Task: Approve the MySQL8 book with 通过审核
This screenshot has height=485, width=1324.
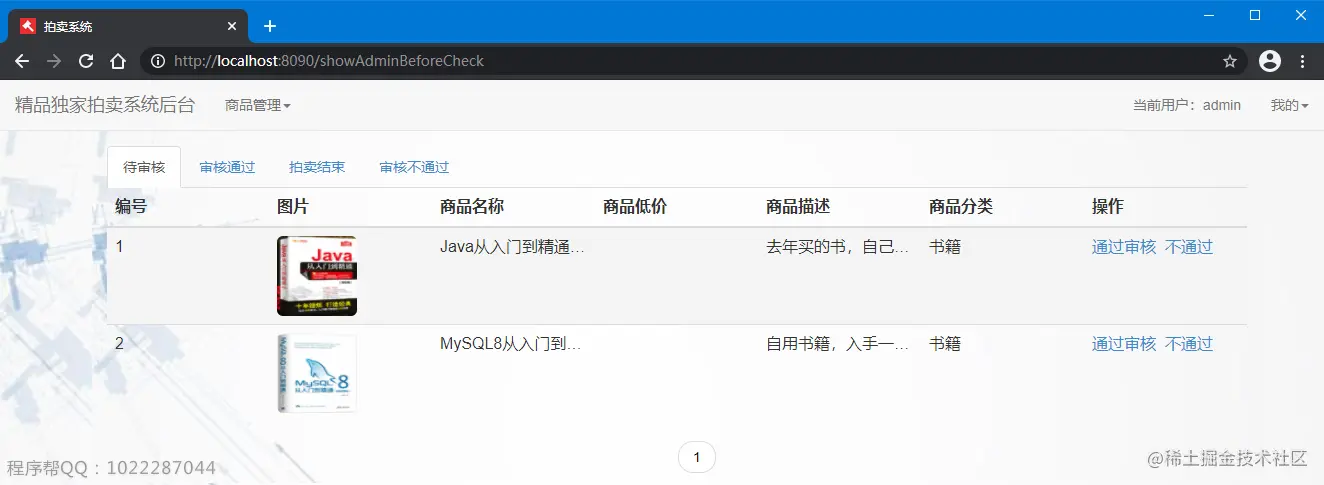Action: (1124, 344)
